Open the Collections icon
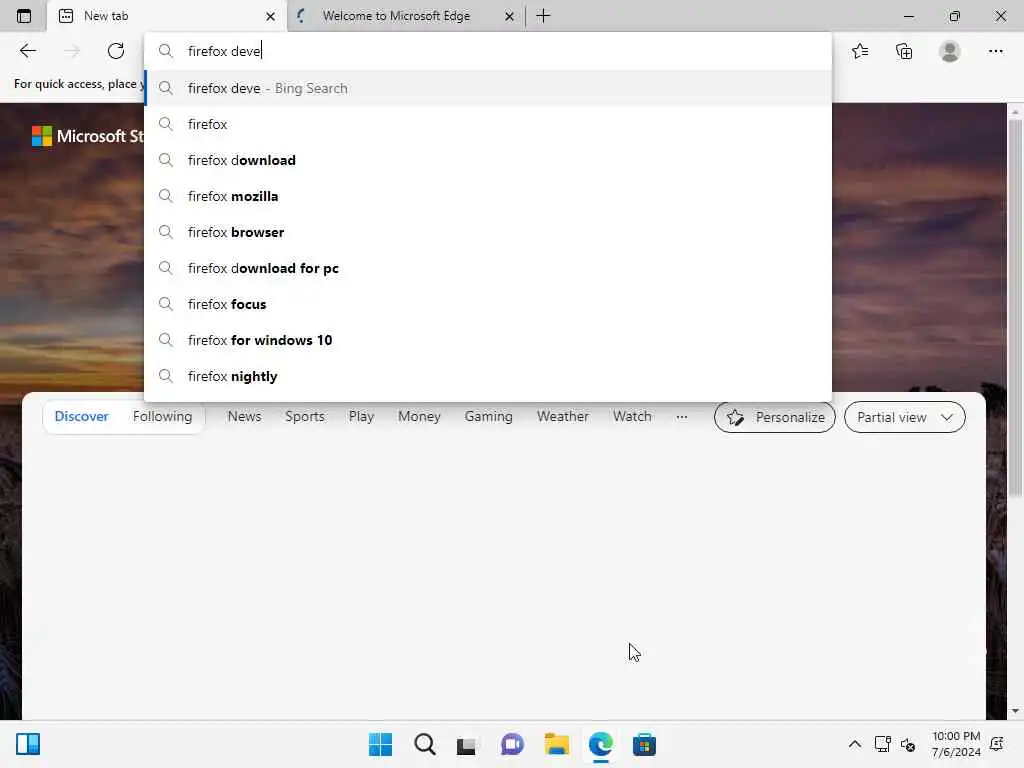The image size is (1024, 768). (904, 51)
